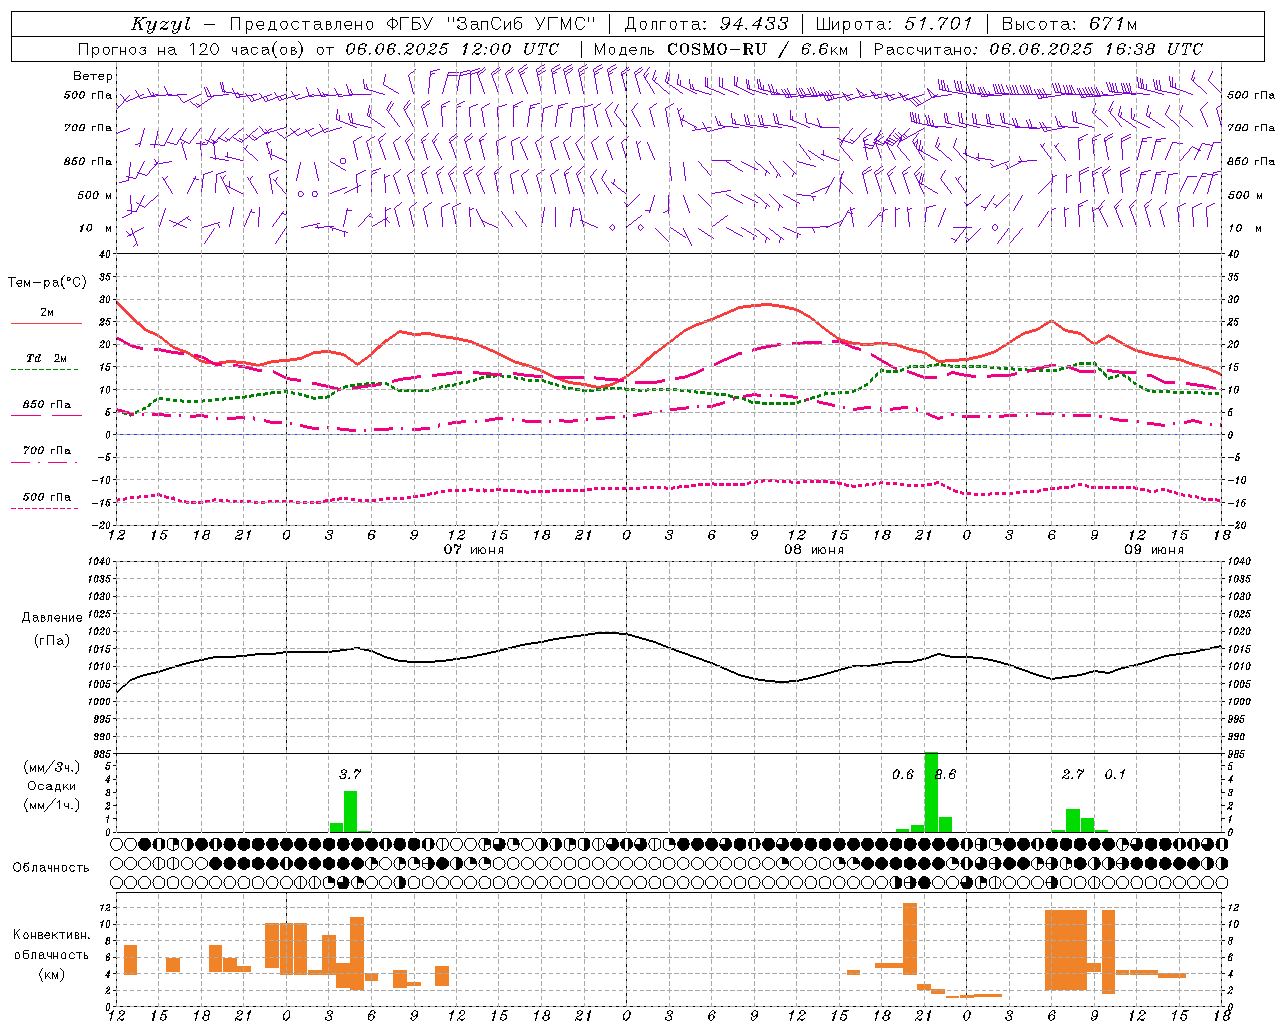This screenshot has width=1280, height=1024.
Task: Click the precipitation amount 3.7
Action: coord(349,774)
